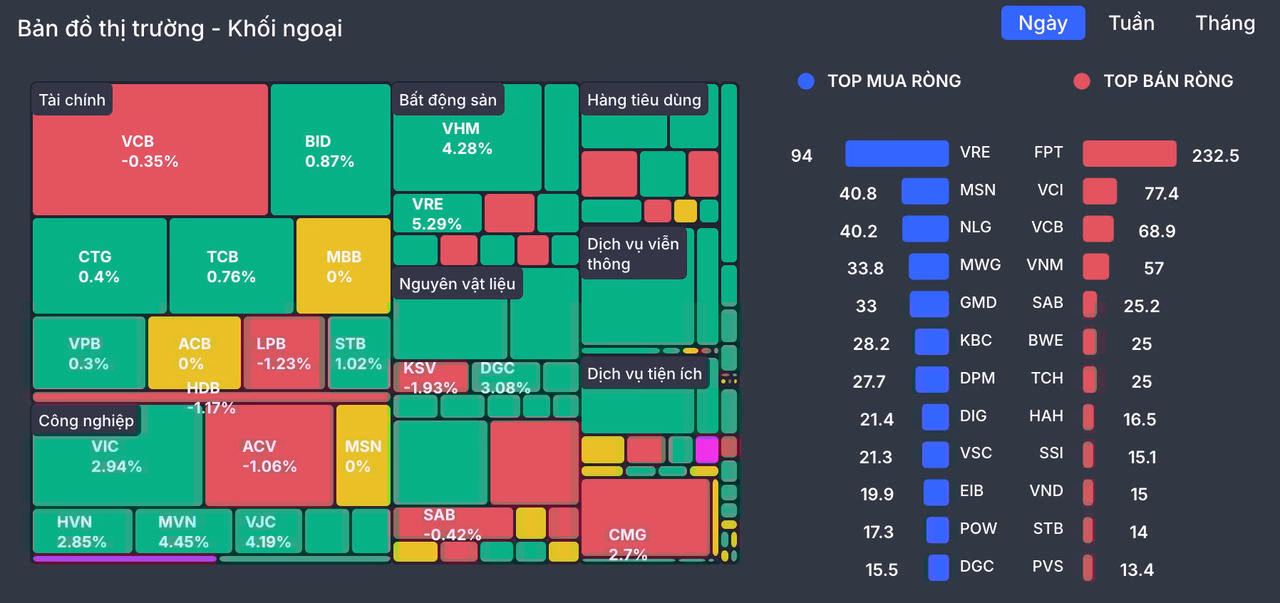The image size is (1280, 603).
Task: Select the magenta tile in Dịch vụ tiện ích
Action: (707, 449)
